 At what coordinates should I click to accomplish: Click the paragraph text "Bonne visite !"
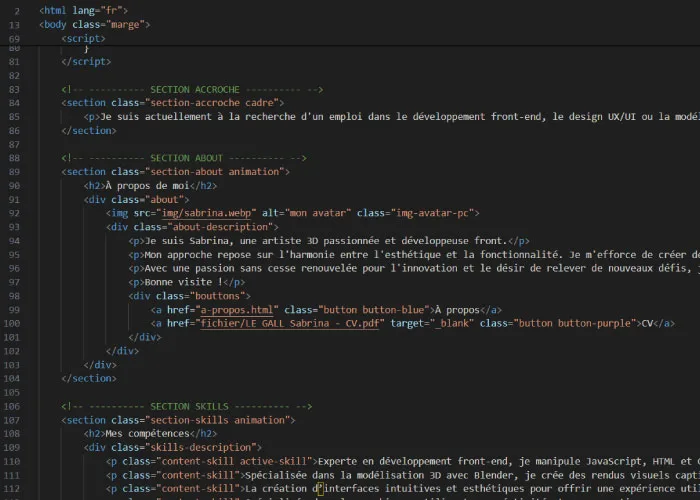coord(183,282)
